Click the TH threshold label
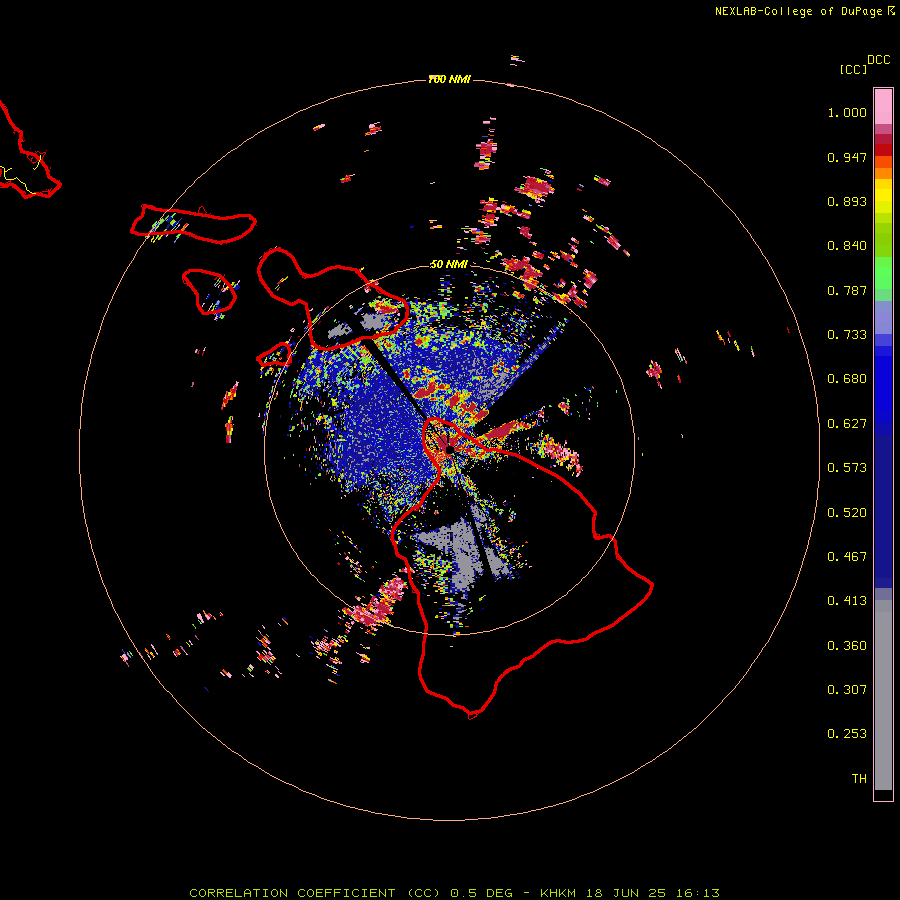Screen dimensions: 900x900 coord(859,779)
